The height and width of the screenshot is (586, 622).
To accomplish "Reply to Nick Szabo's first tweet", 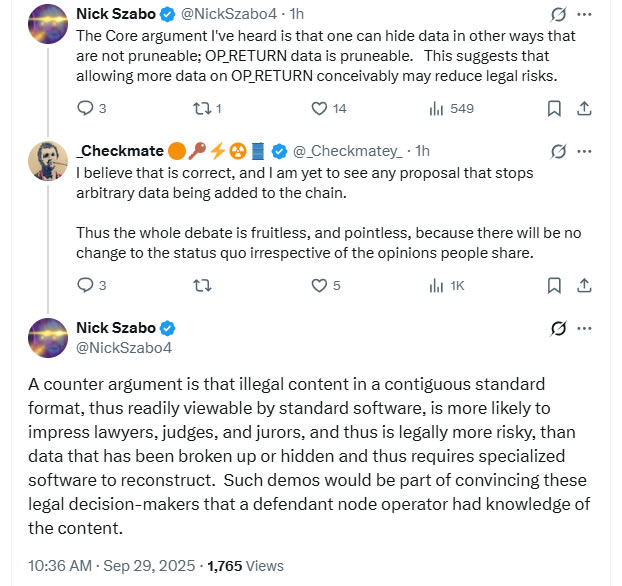I will point(85,108).
